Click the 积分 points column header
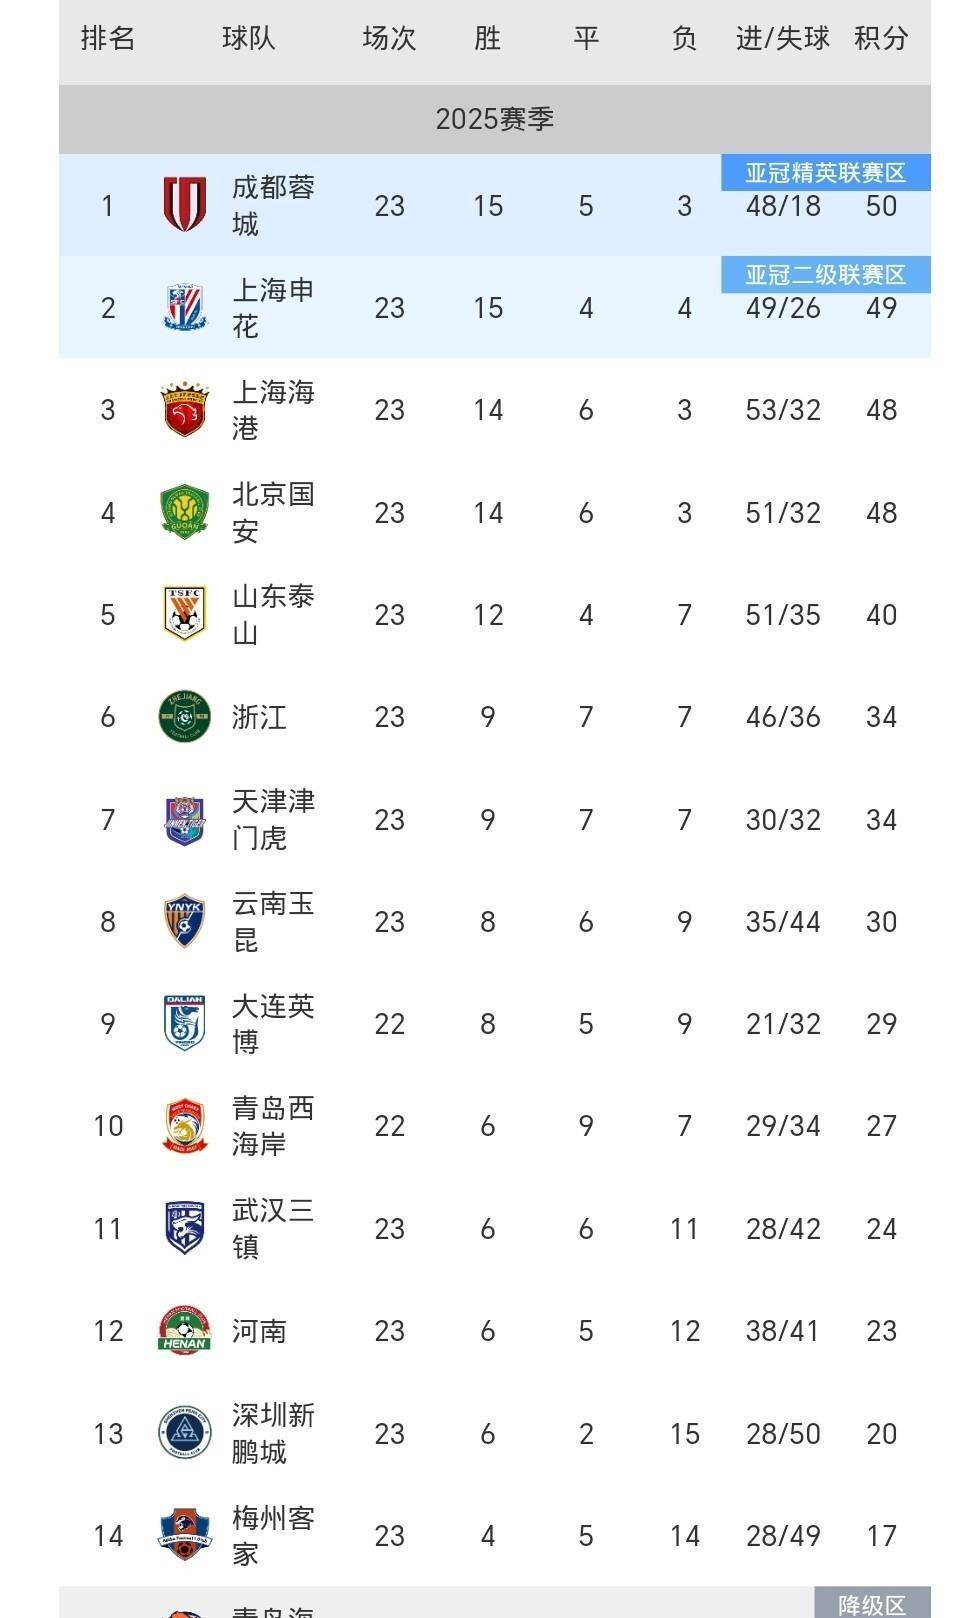Image resolution: width=963 pixels, height=1618 pixels. tap(881, 39)
